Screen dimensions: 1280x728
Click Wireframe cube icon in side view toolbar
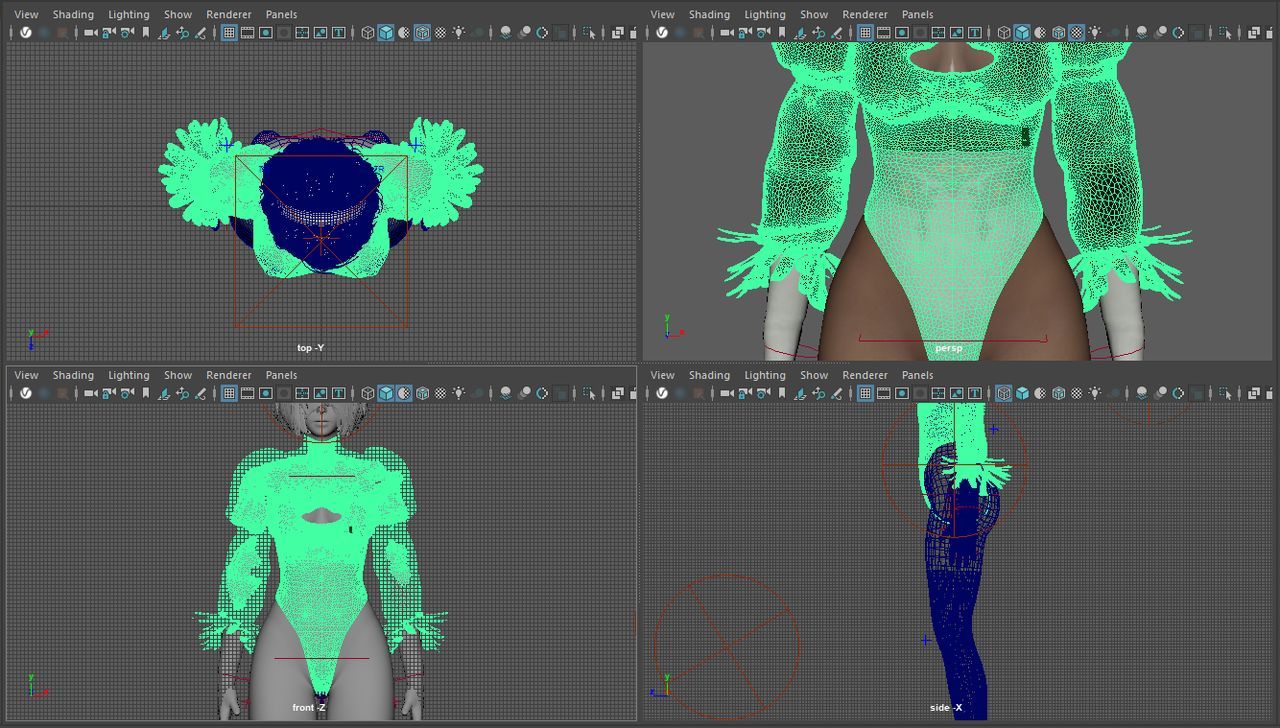coord(1004,393)
